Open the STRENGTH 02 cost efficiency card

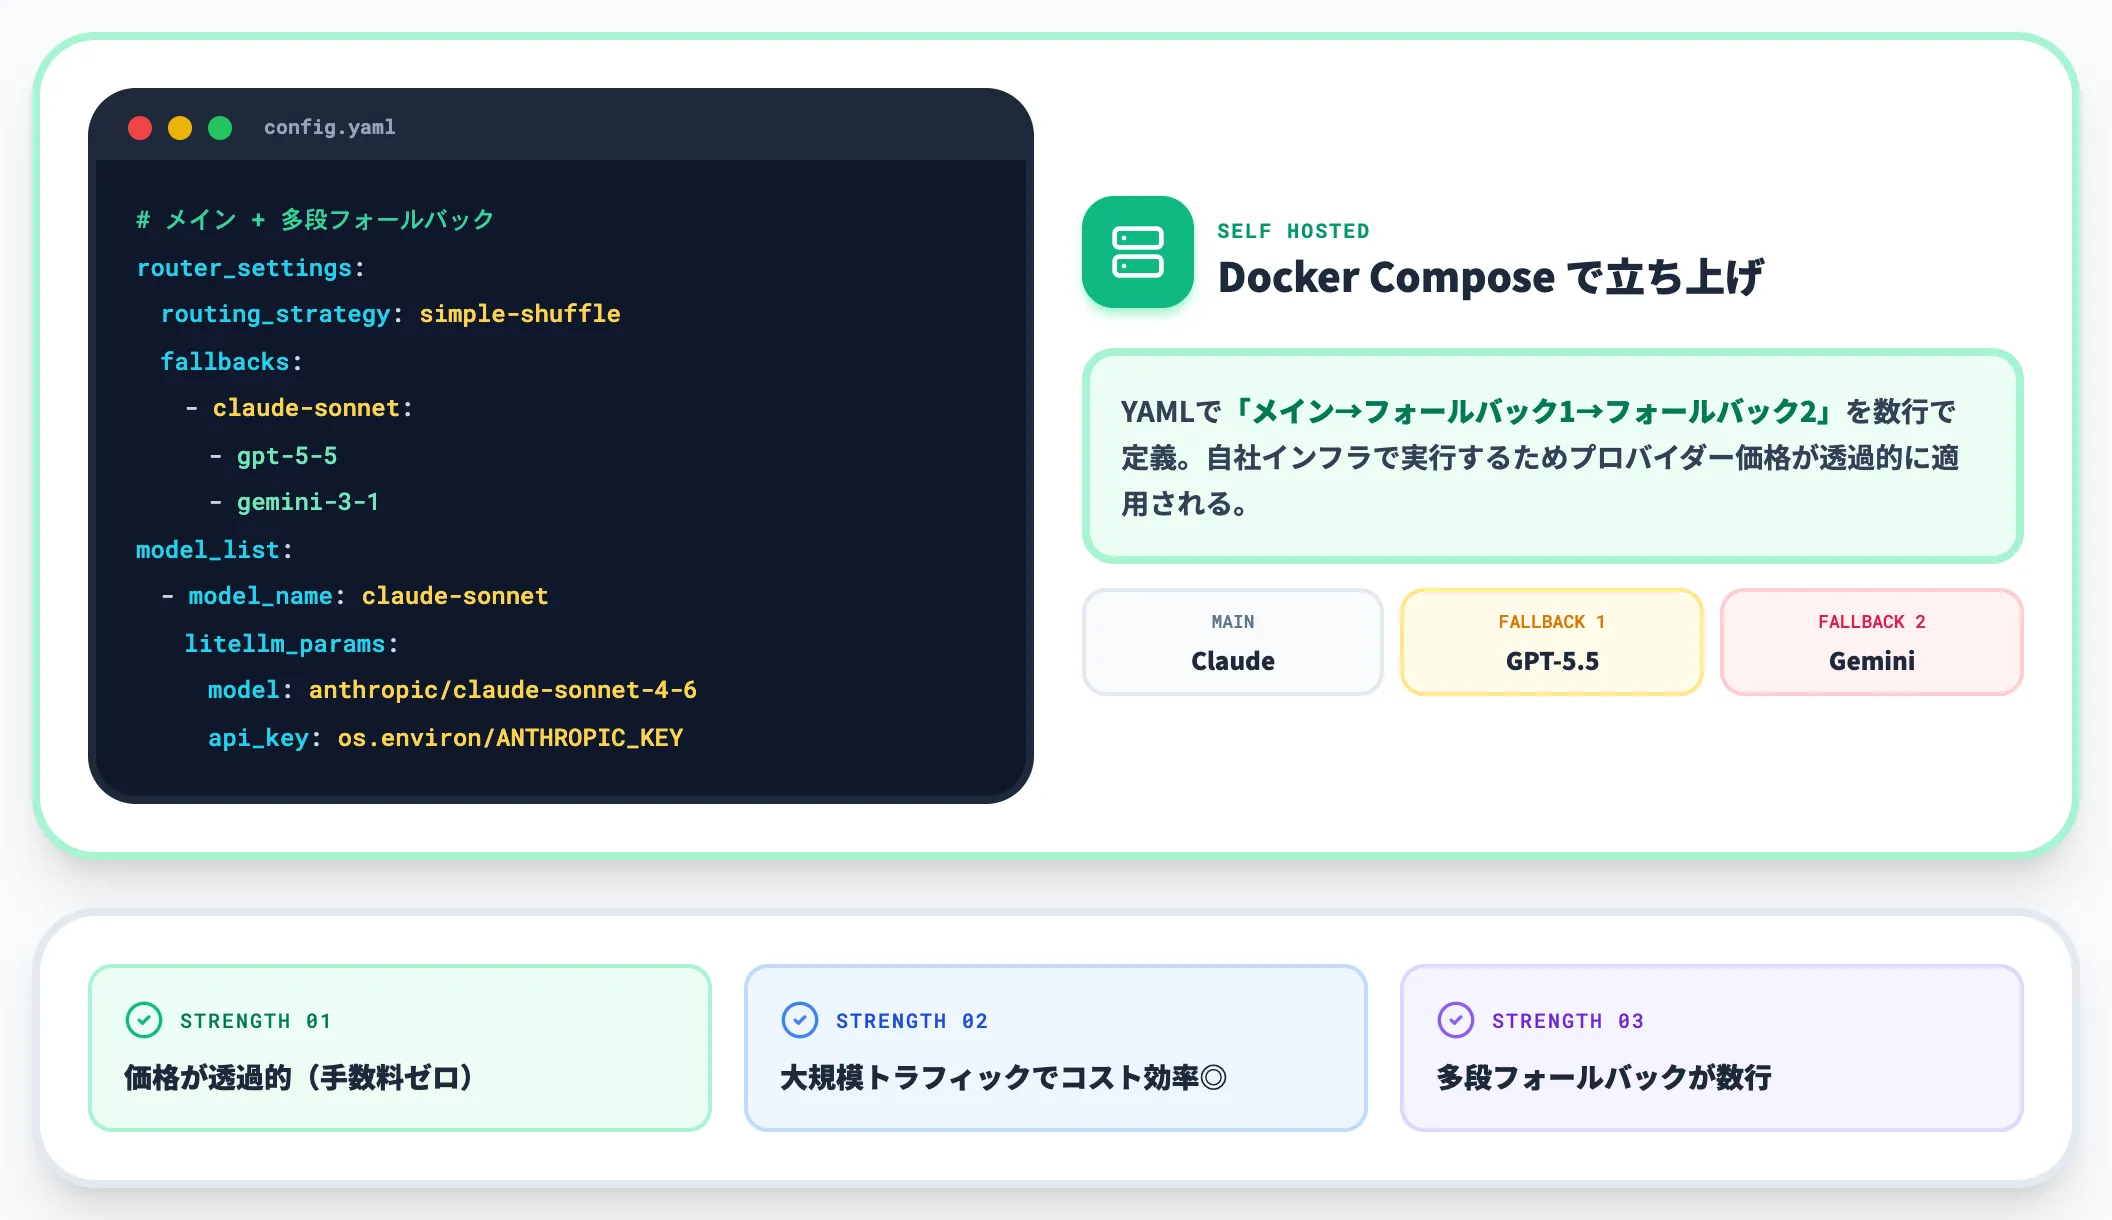pyautogui.click(x=1056, y=1048)
